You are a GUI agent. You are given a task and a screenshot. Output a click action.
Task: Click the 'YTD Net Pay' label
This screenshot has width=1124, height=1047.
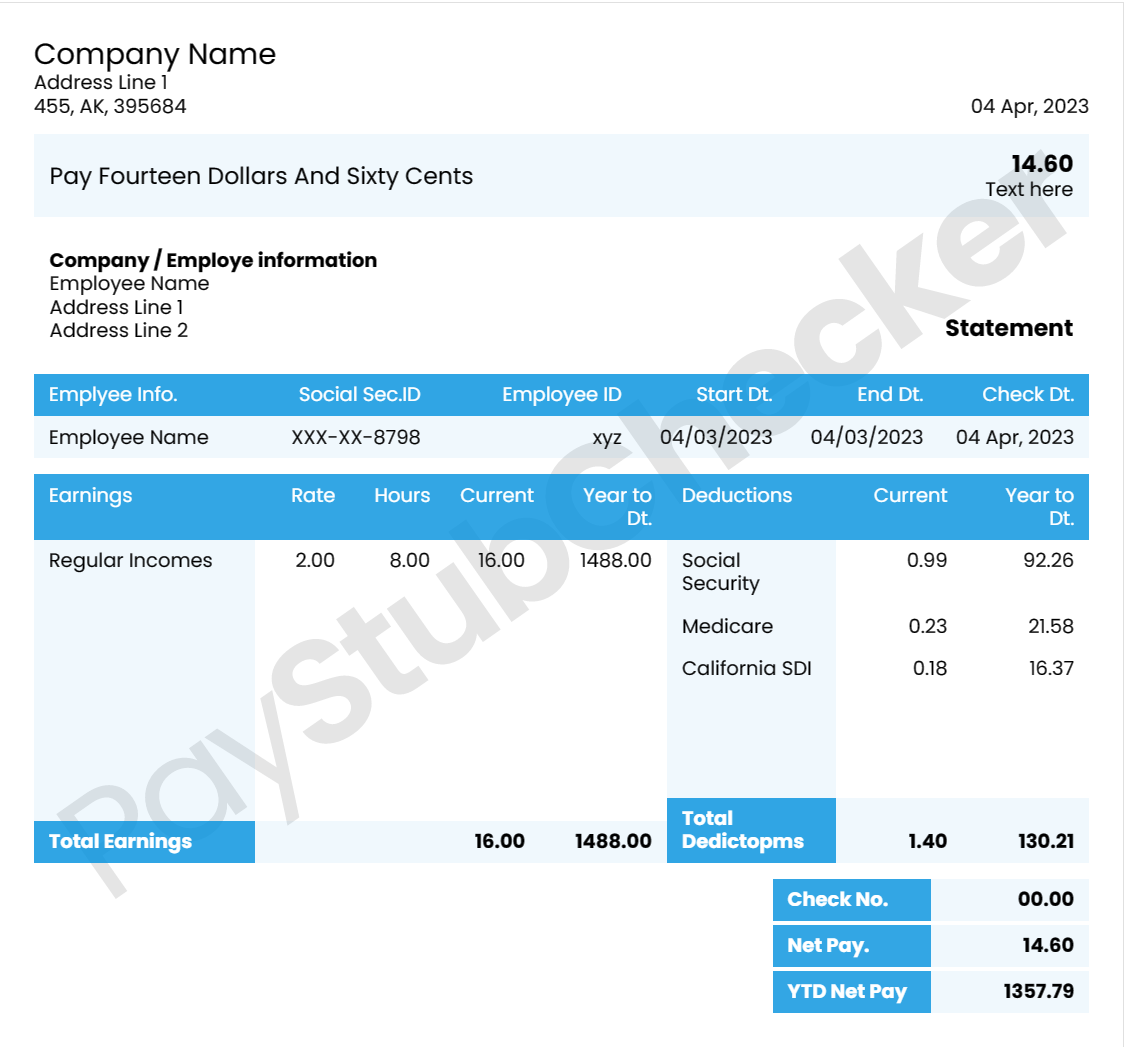pos(847,992)
